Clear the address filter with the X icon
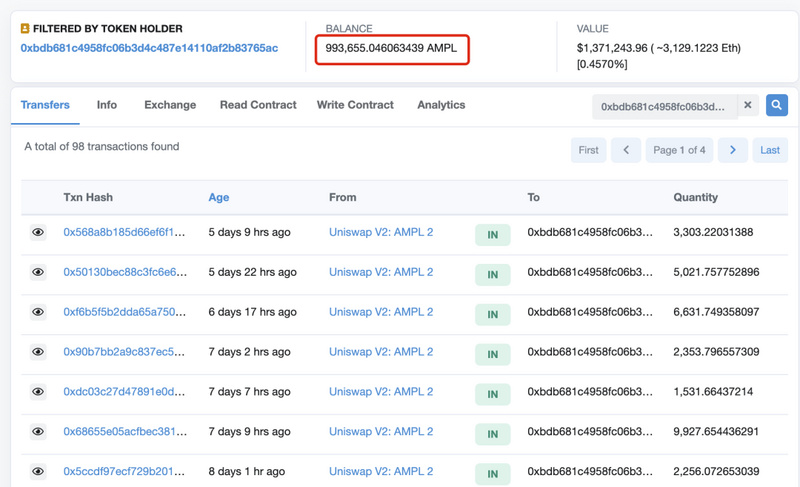 click(x=747, y=105)
